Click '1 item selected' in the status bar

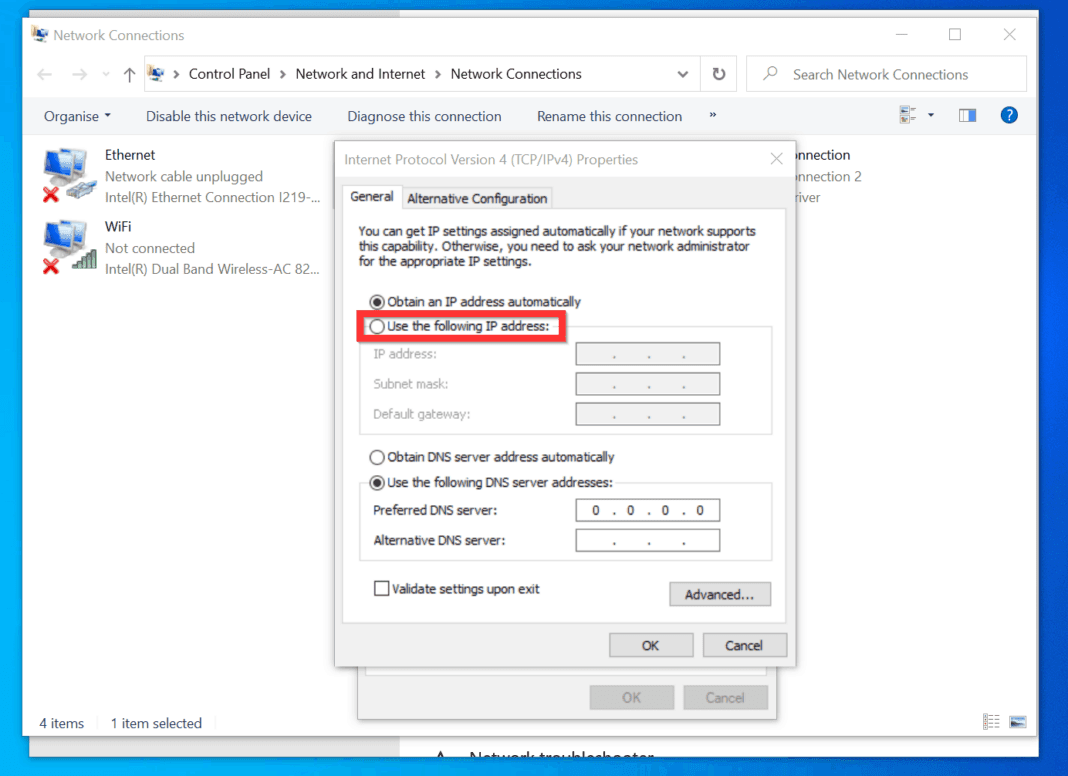156,723
